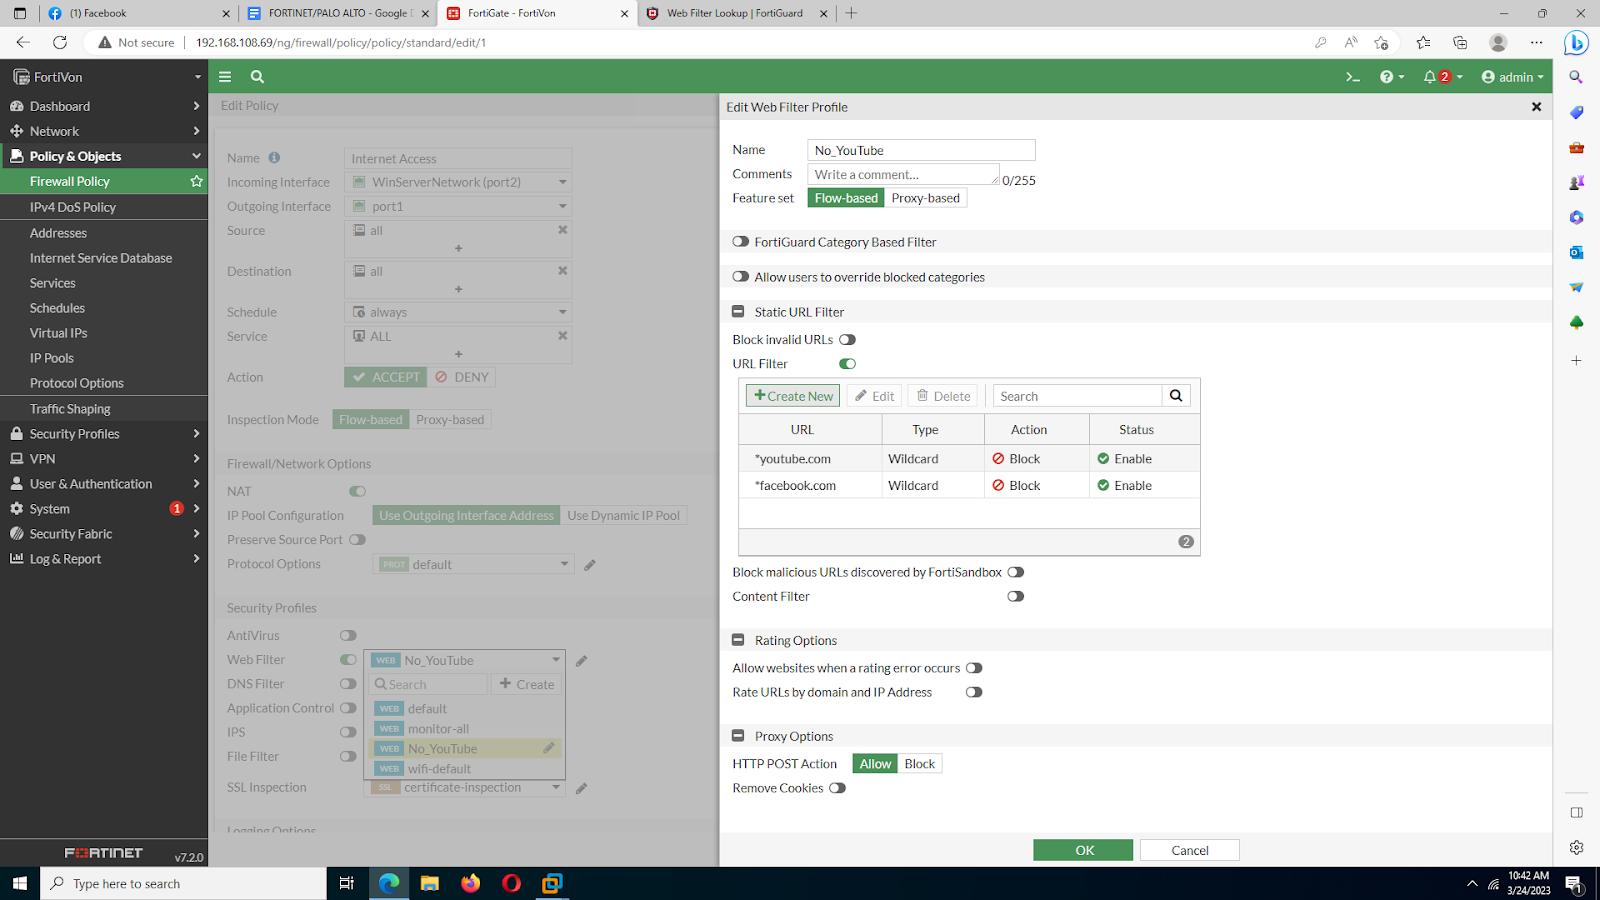Open Firefox from the taskbar
Screen dimensions: 1600x900
(x=470, y=883)
